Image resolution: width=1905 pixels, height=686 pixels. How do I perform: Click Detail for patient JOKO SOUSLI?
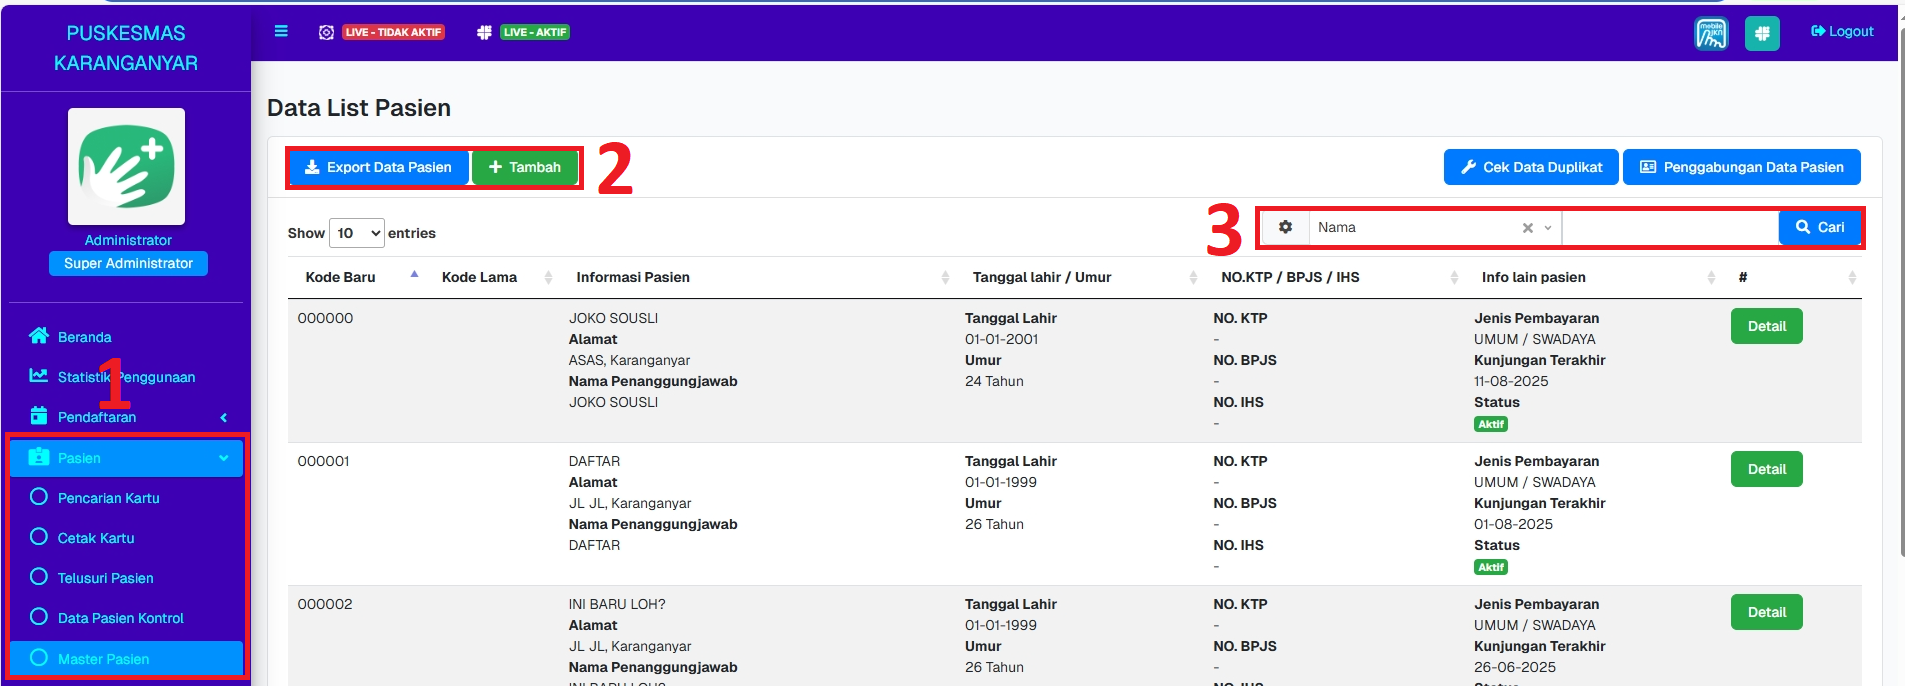click(1766, 326)
